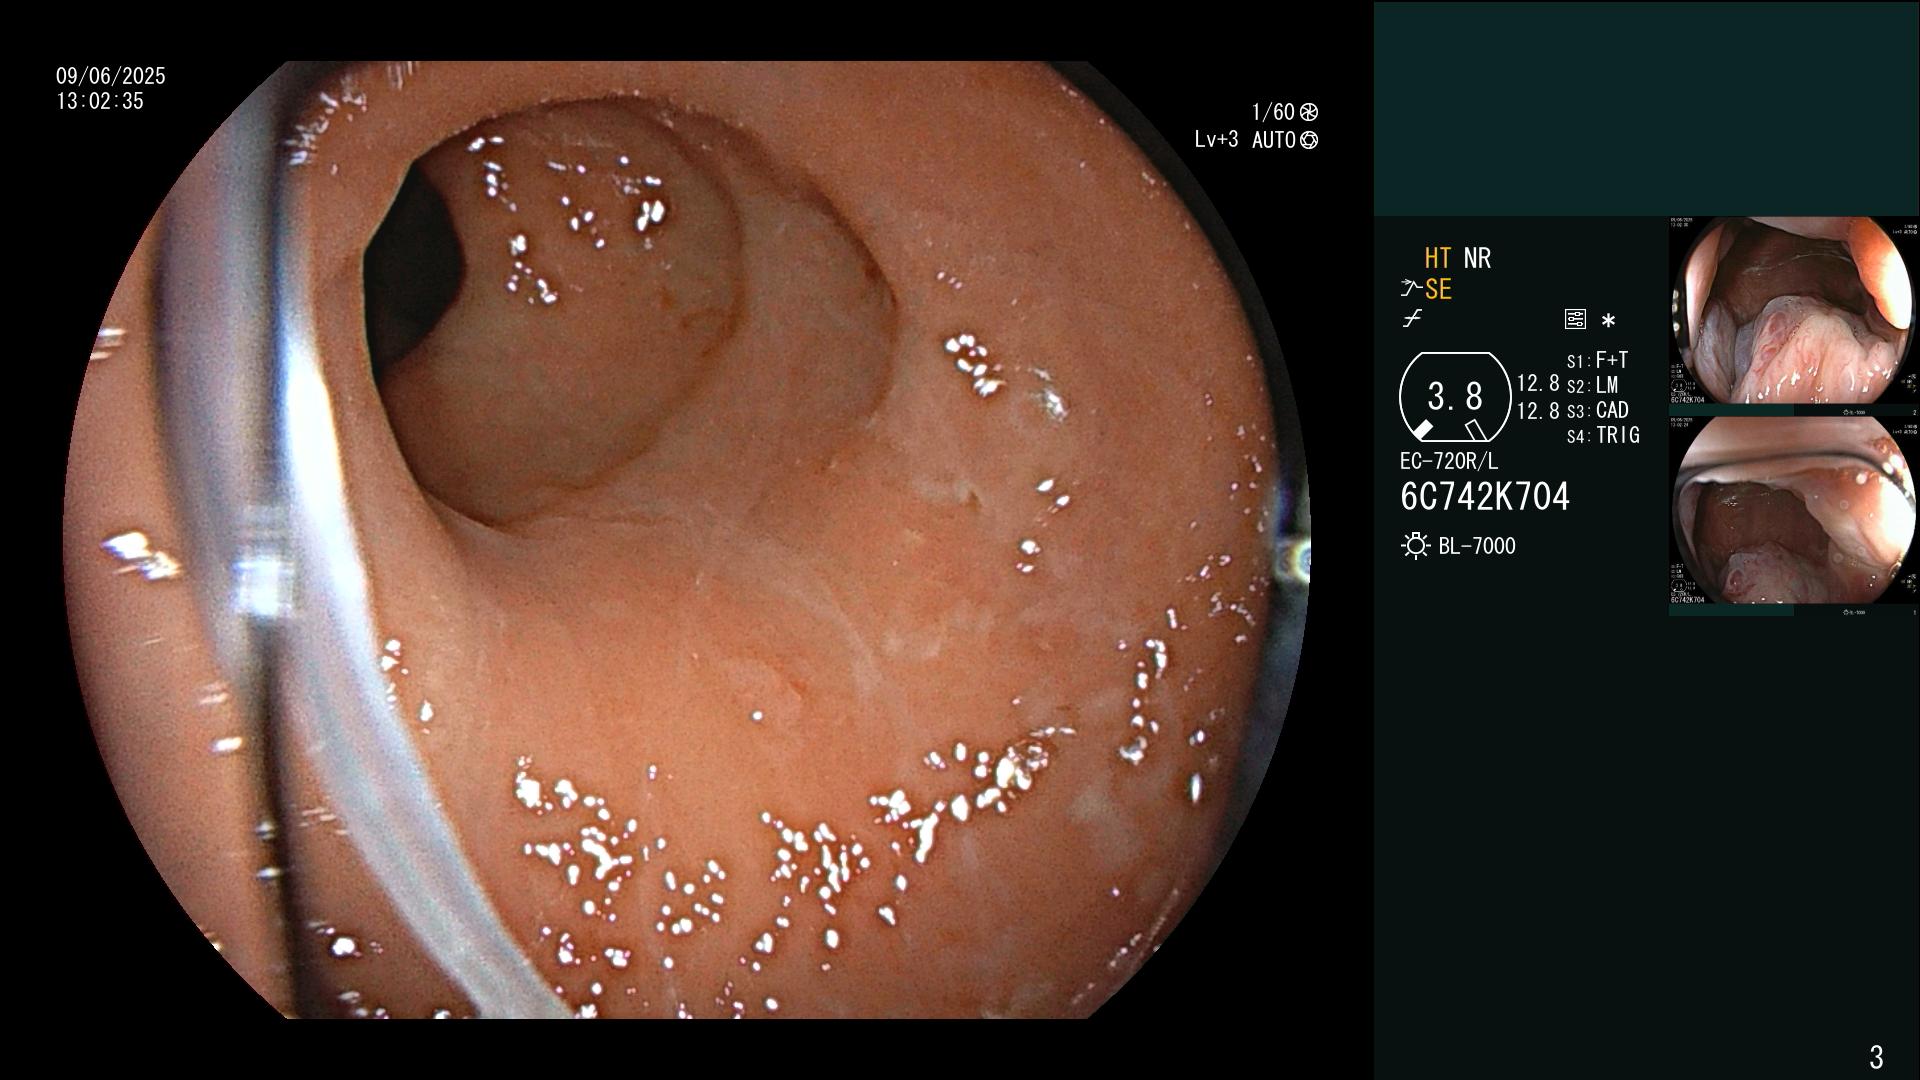Click the AUTO exposure mode text

(x=1274, y=140)
